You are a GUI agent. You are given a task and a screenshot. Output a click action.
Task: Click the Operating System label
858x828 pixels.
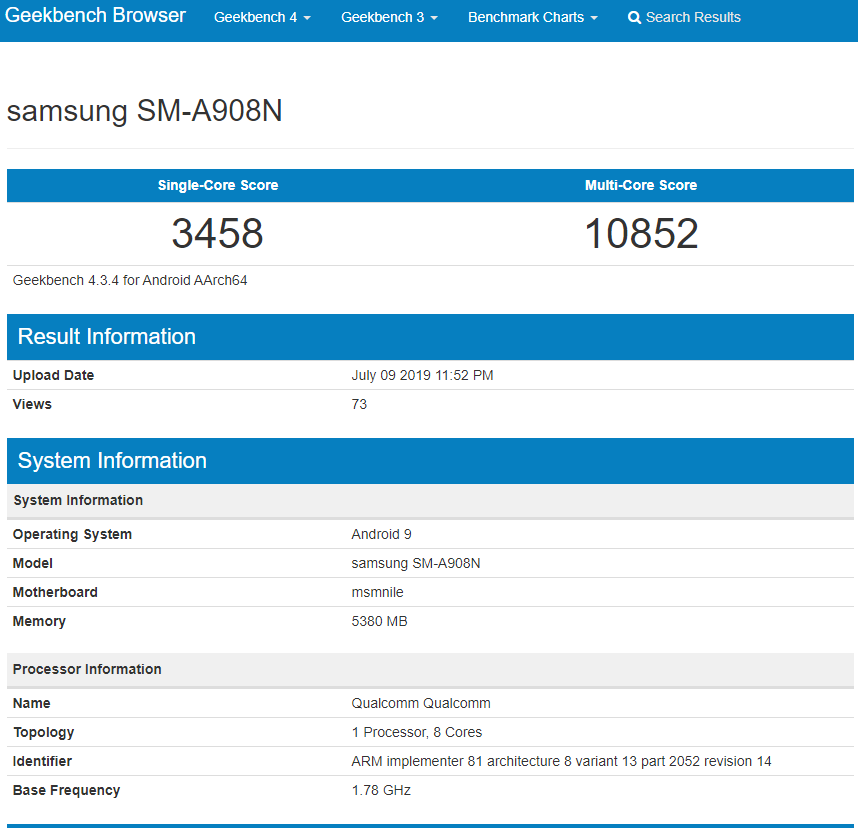click(x=72, y=535)
